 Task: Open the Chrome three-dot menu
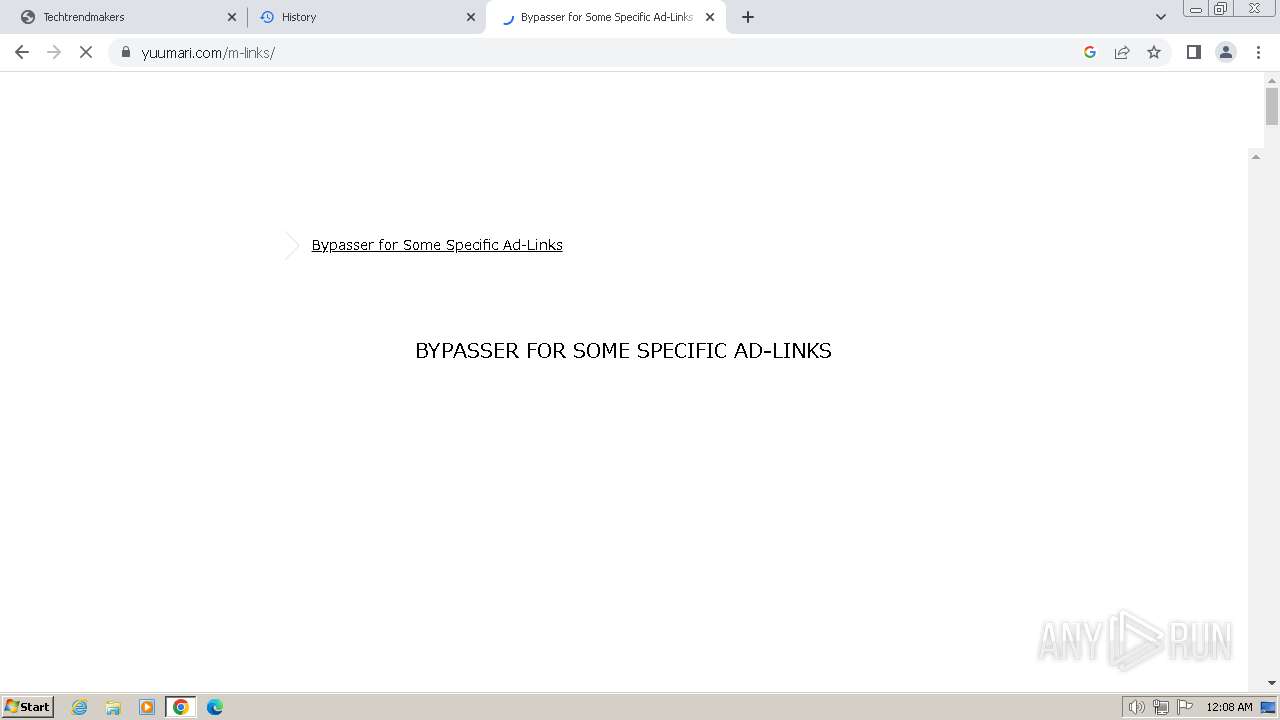pyautogui.click(x=1258, y=52)
